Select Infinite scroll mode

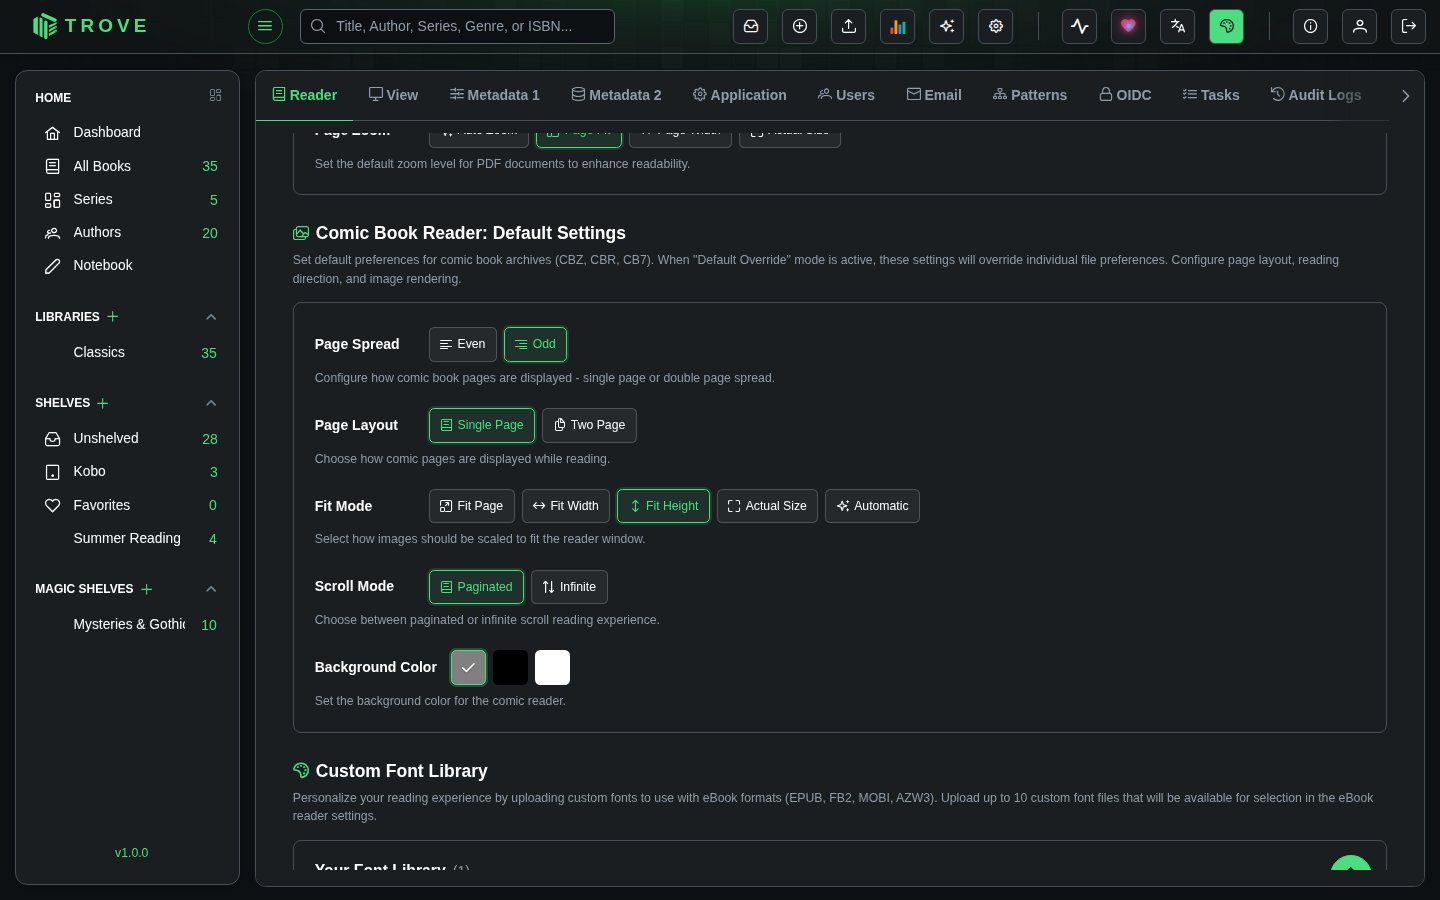569,587
